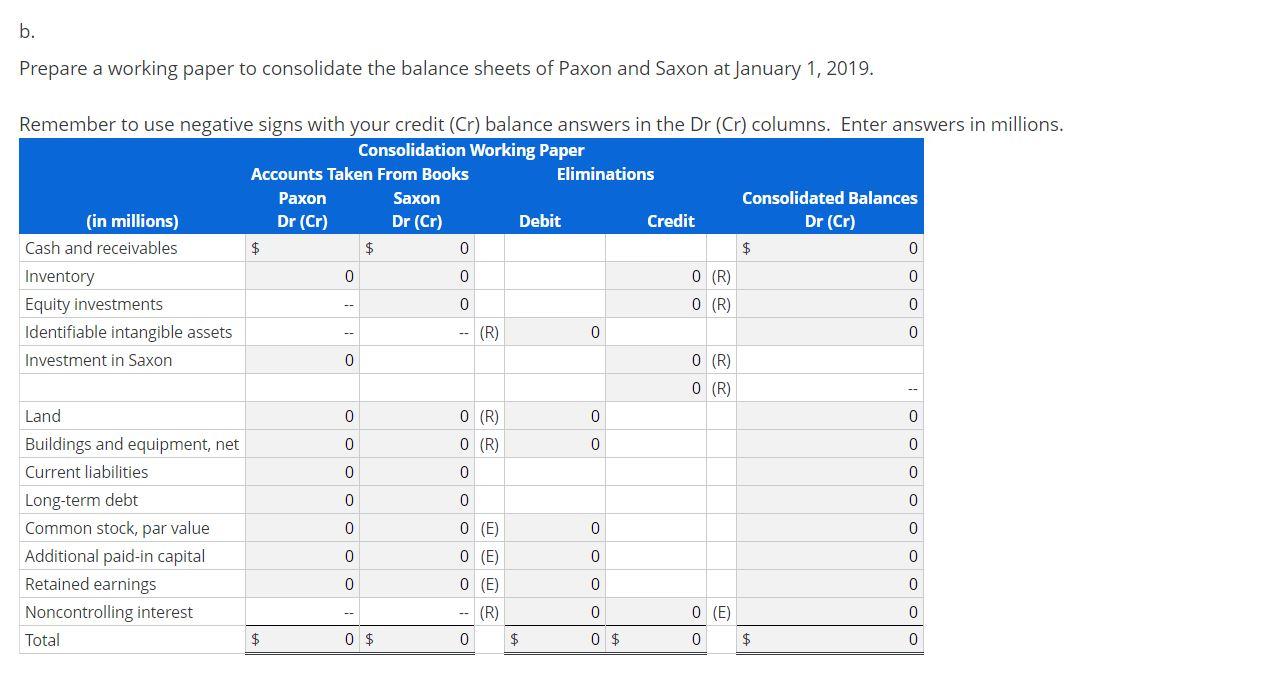
Task: Select the Common stock Debit elimination field
Action: click(x=555, y=527)
